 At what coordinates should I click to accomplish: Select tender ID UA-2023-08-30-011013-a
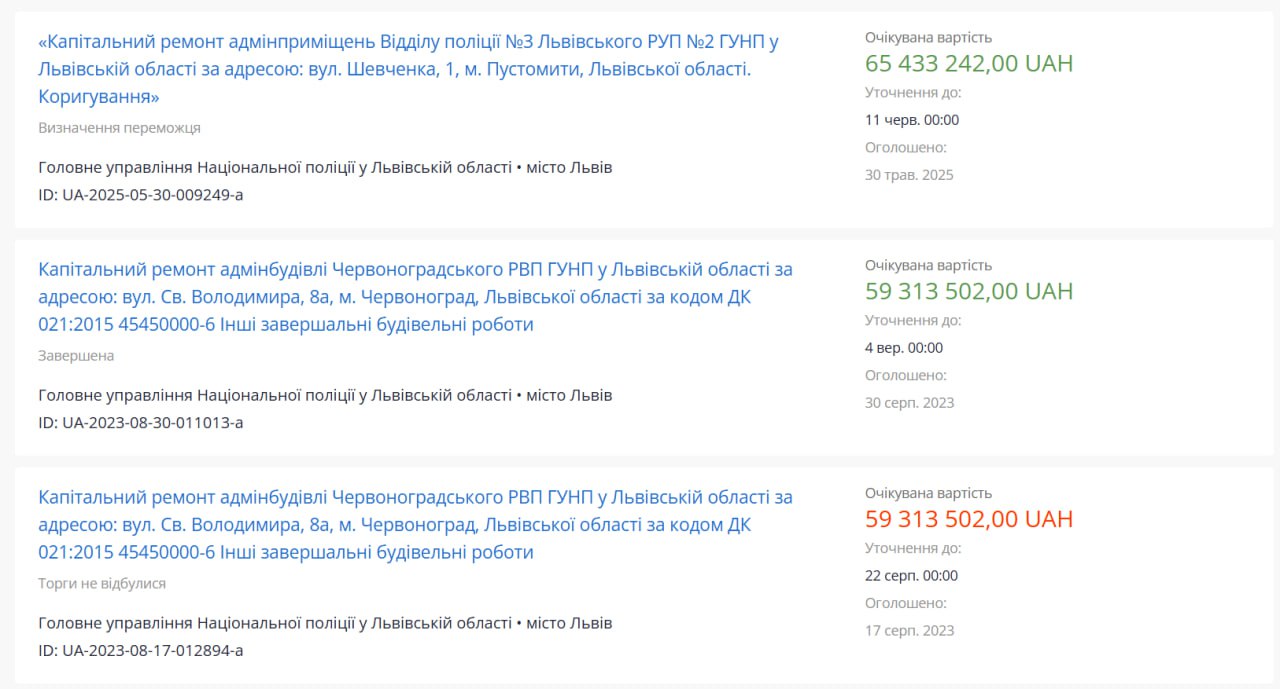141,423
